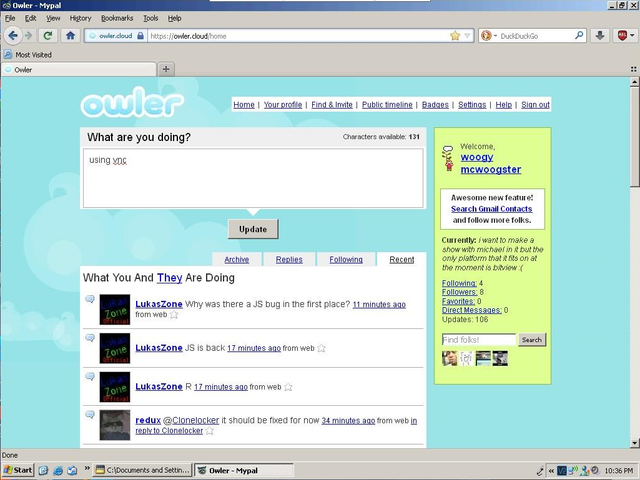Screen dimensions: 640x480
Task: Reply bubble icon on redux post
Action: tap(90, 415)
